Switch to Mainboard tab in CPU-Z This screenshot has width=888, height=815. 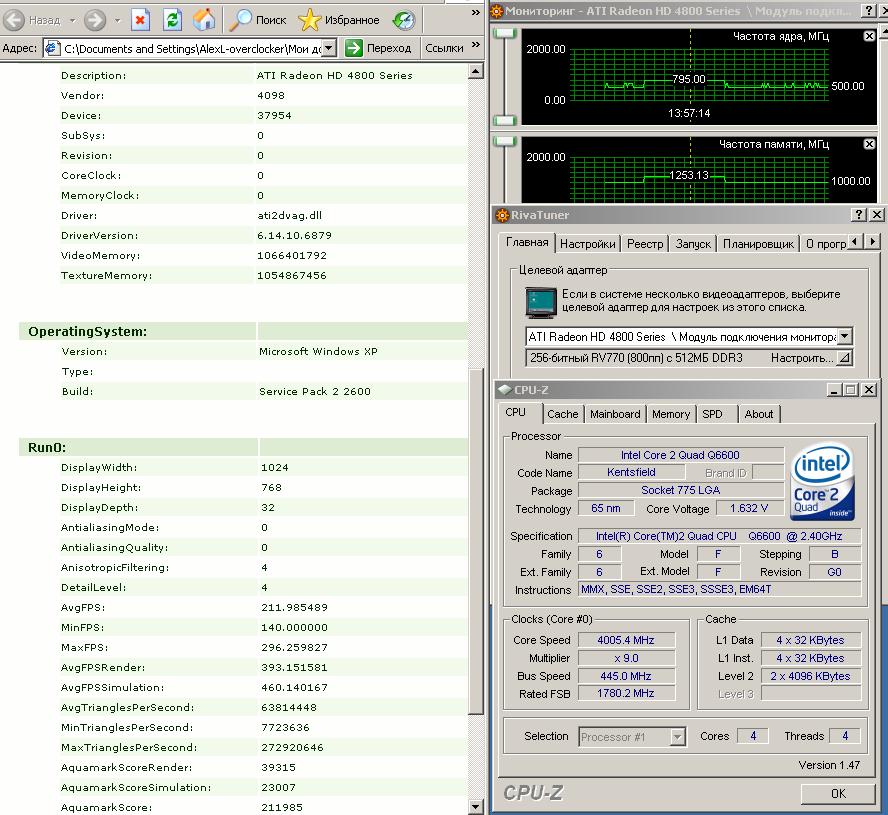(615, 414)
